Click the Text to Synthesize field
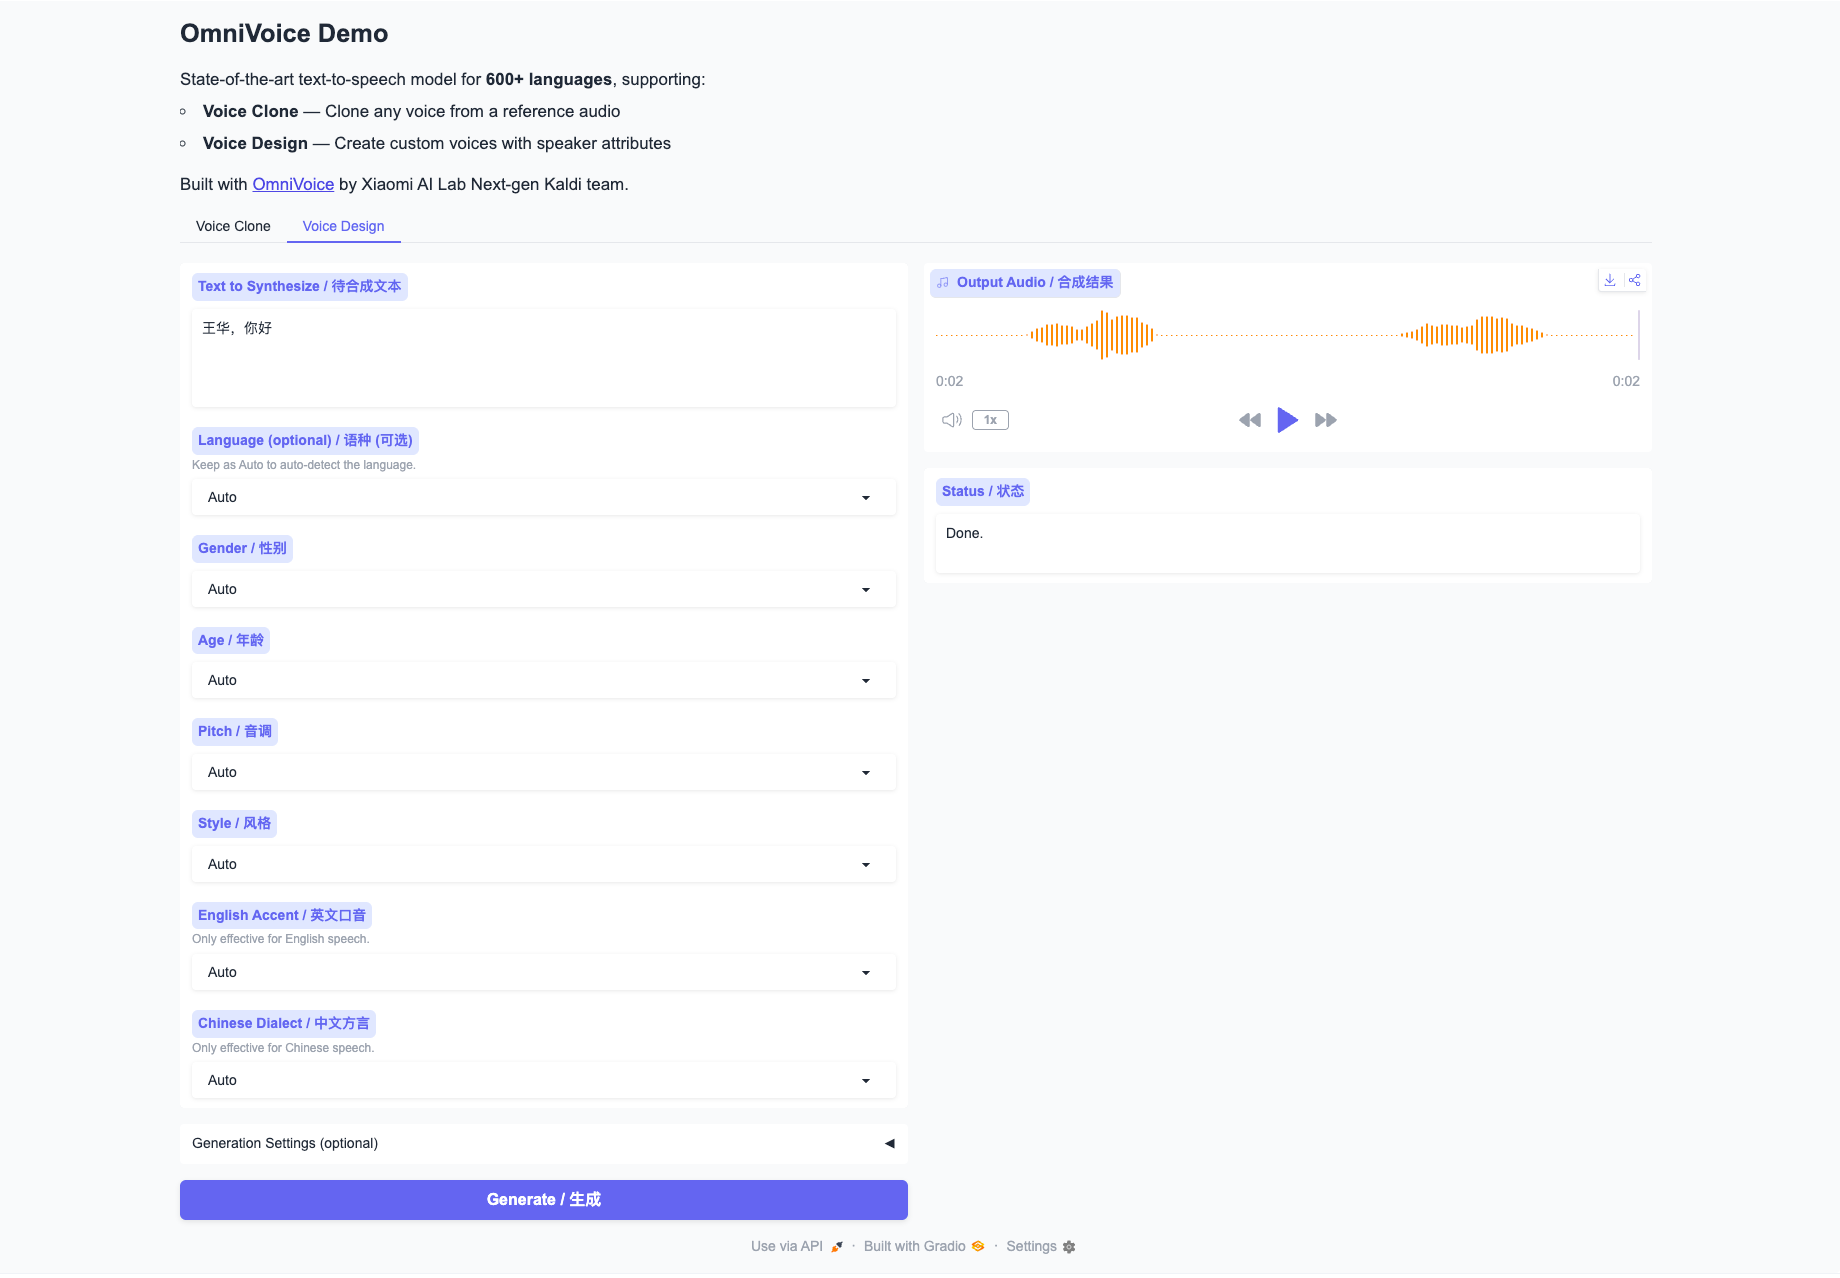 [543, 356]
